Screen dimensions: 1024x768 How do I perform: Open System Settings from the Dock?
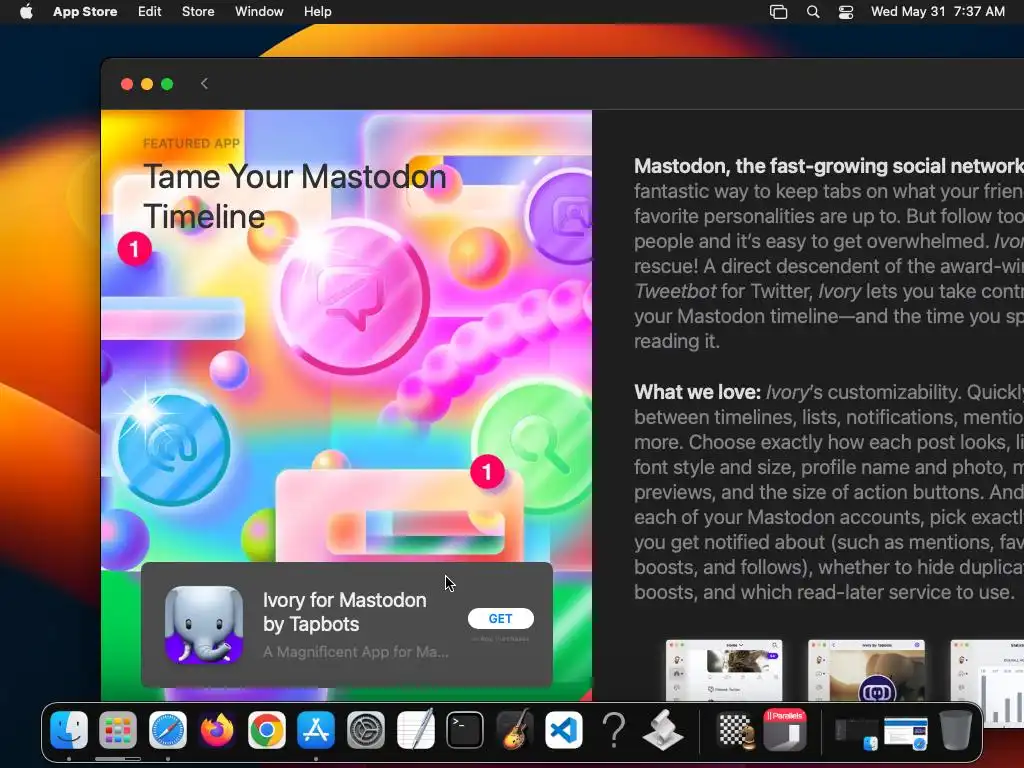(x=366, y=729)
